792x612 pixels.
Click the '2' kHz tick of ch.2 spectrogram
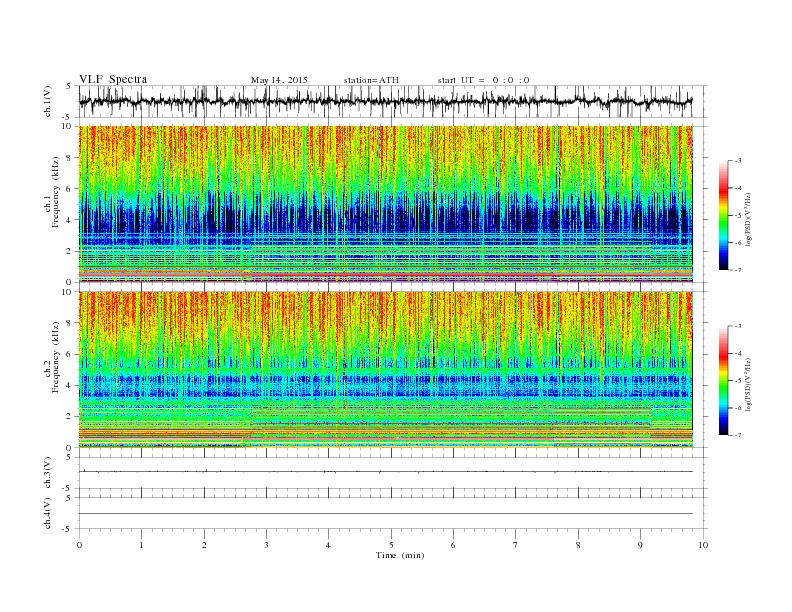[70, 417]
